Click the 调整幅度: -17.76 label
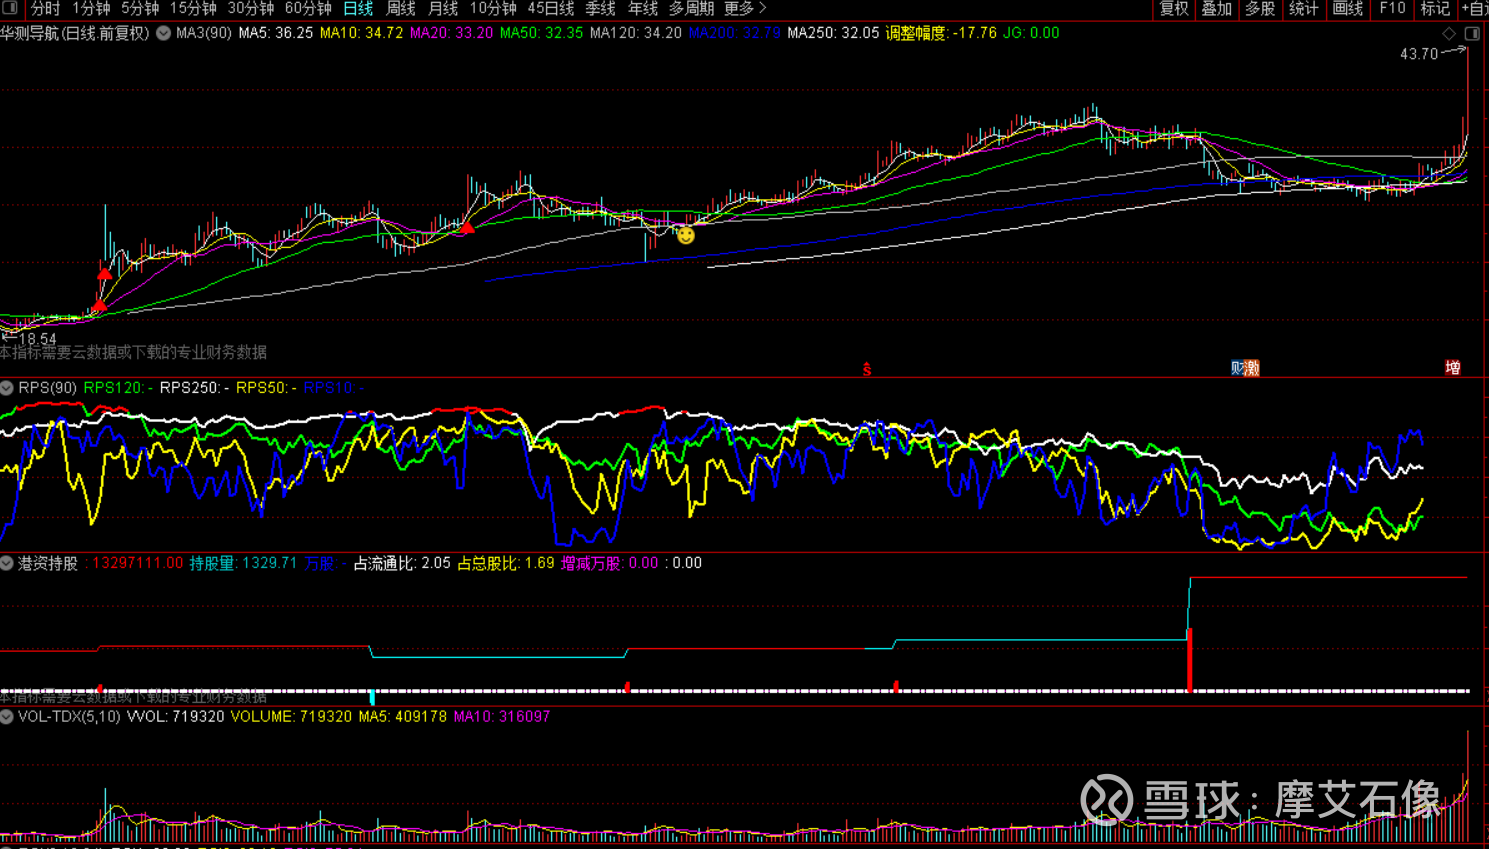This screenshot has height=849, width=1489. (942, 33)
